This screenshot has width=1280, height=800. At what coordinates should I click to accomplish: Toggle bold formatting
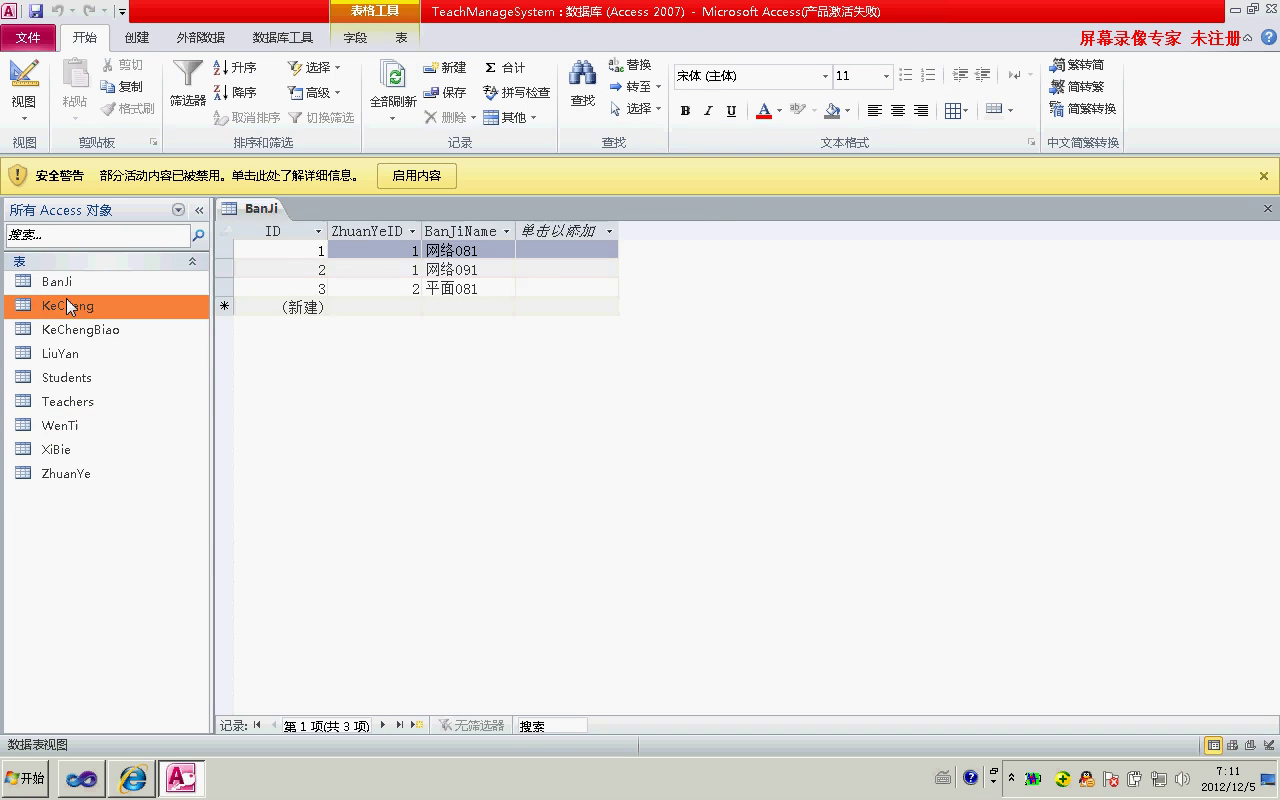[x=685, y=111]
